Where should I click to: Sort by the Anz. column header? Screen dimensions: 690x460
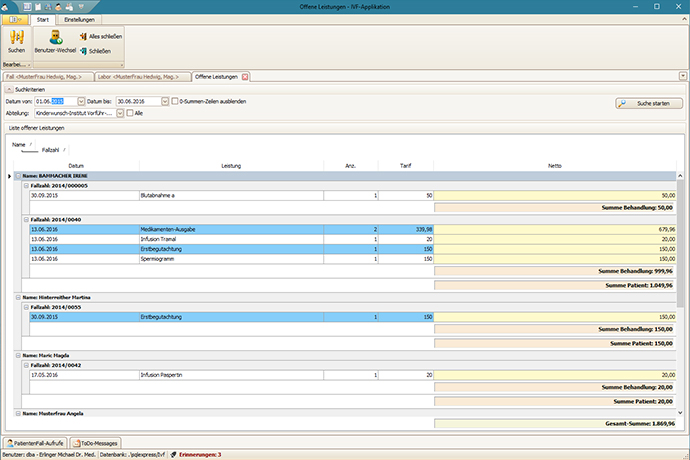[x=351, y=166]
